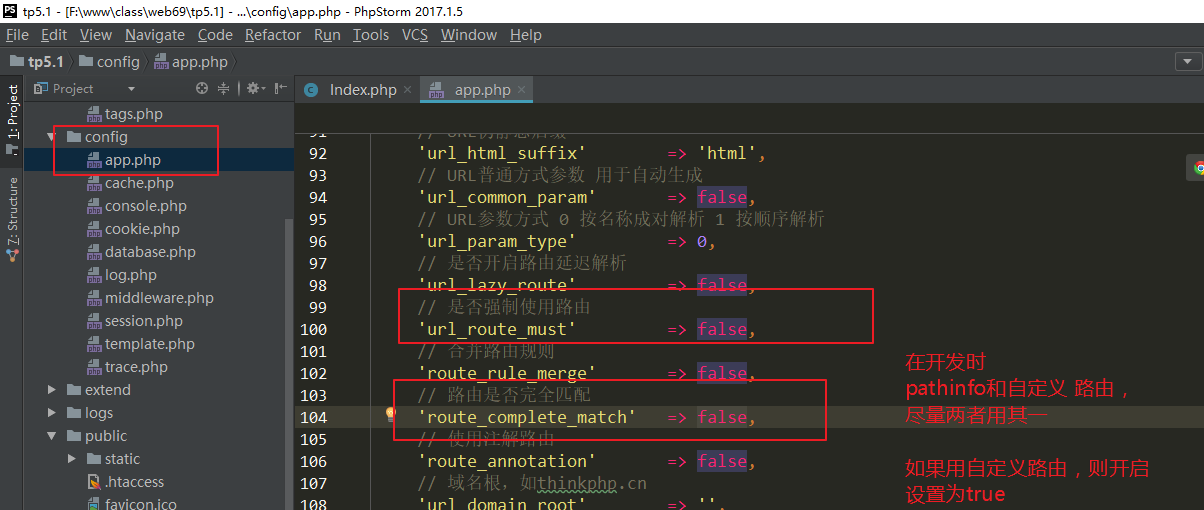
Task: Open the Chrome browser preview icon
Action: (1196, 168)
